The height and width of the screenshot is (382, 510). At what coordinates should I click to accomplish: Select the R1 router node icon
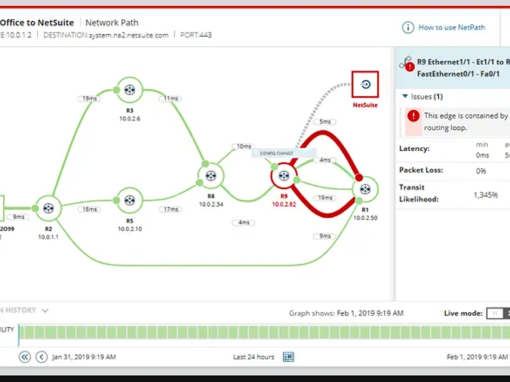click(365, 189)
